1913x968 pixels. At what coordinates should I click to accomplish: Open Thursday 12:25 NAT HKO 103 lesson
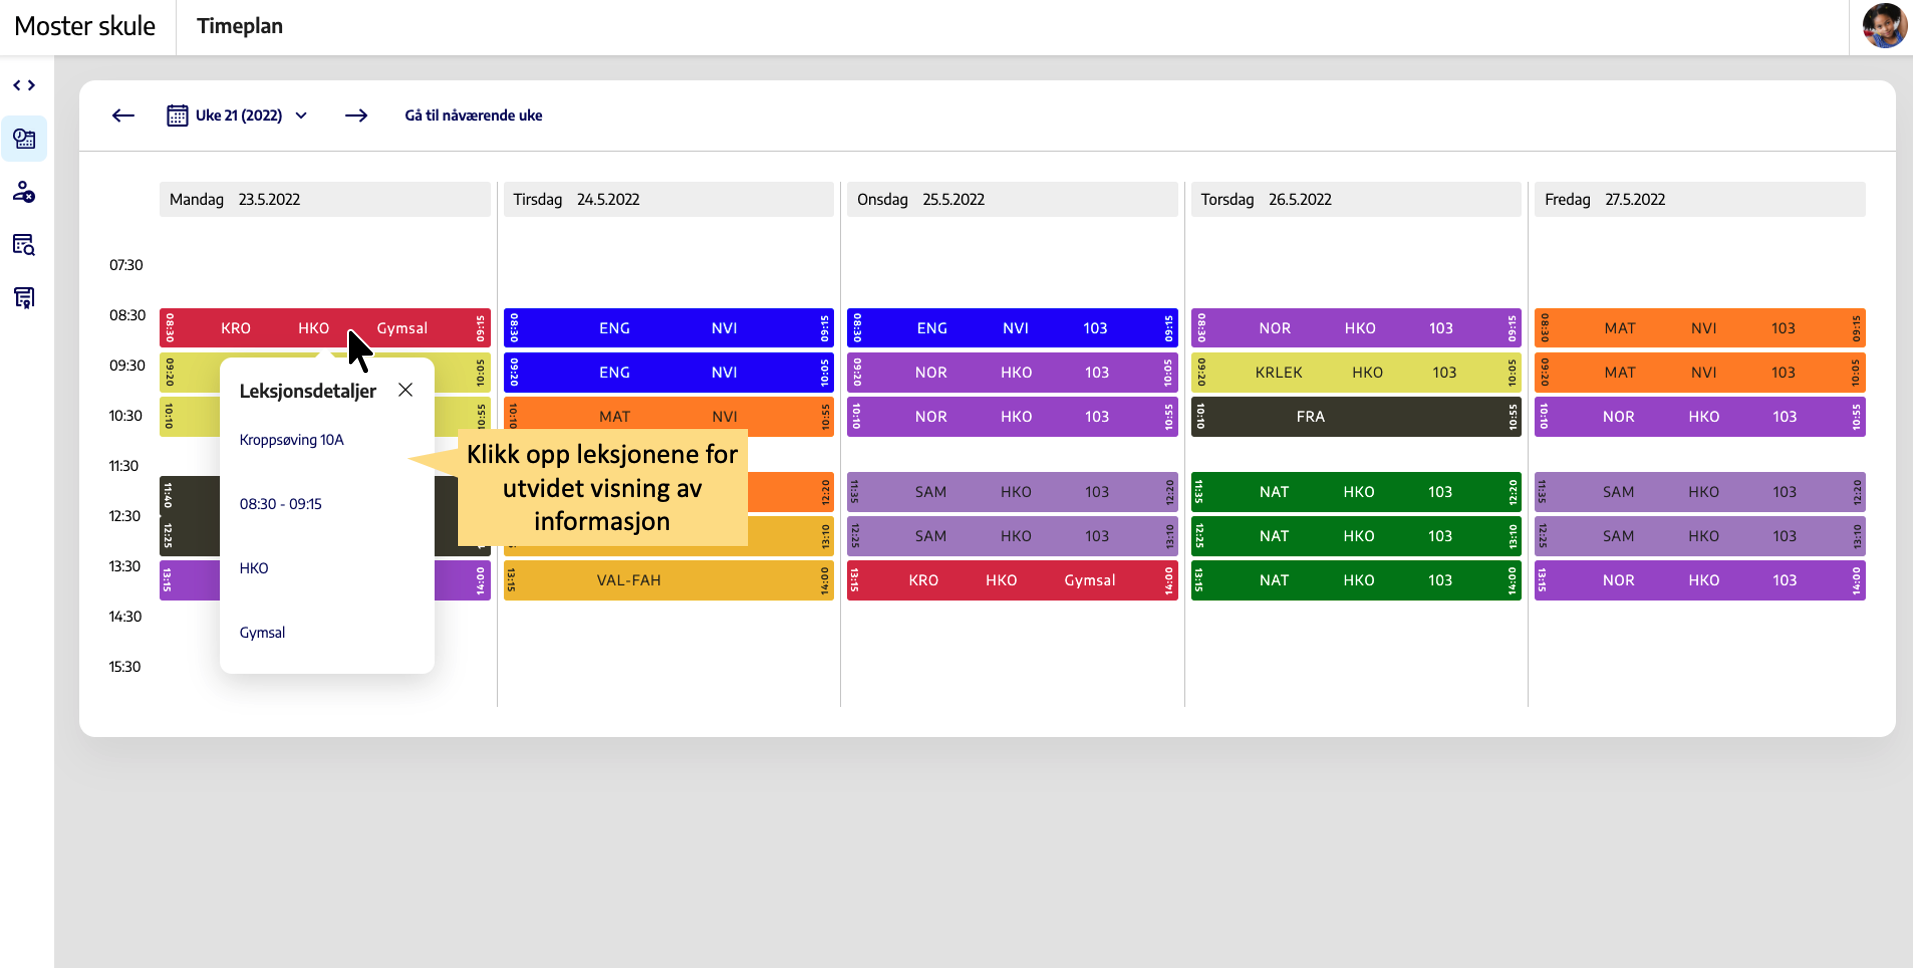[x=1356, y=536]
